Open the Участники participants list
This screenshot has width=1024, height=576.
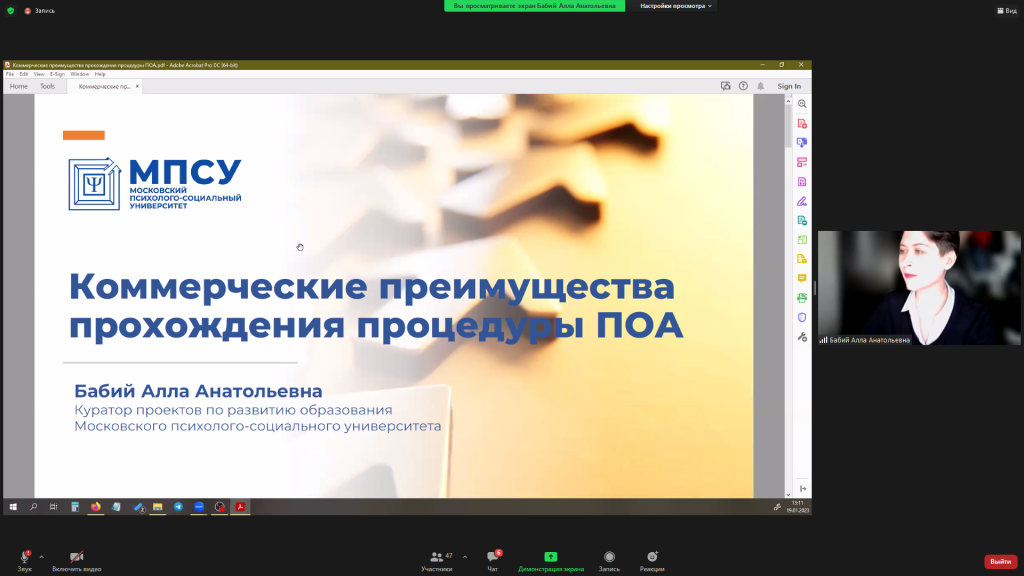[436, 557]
